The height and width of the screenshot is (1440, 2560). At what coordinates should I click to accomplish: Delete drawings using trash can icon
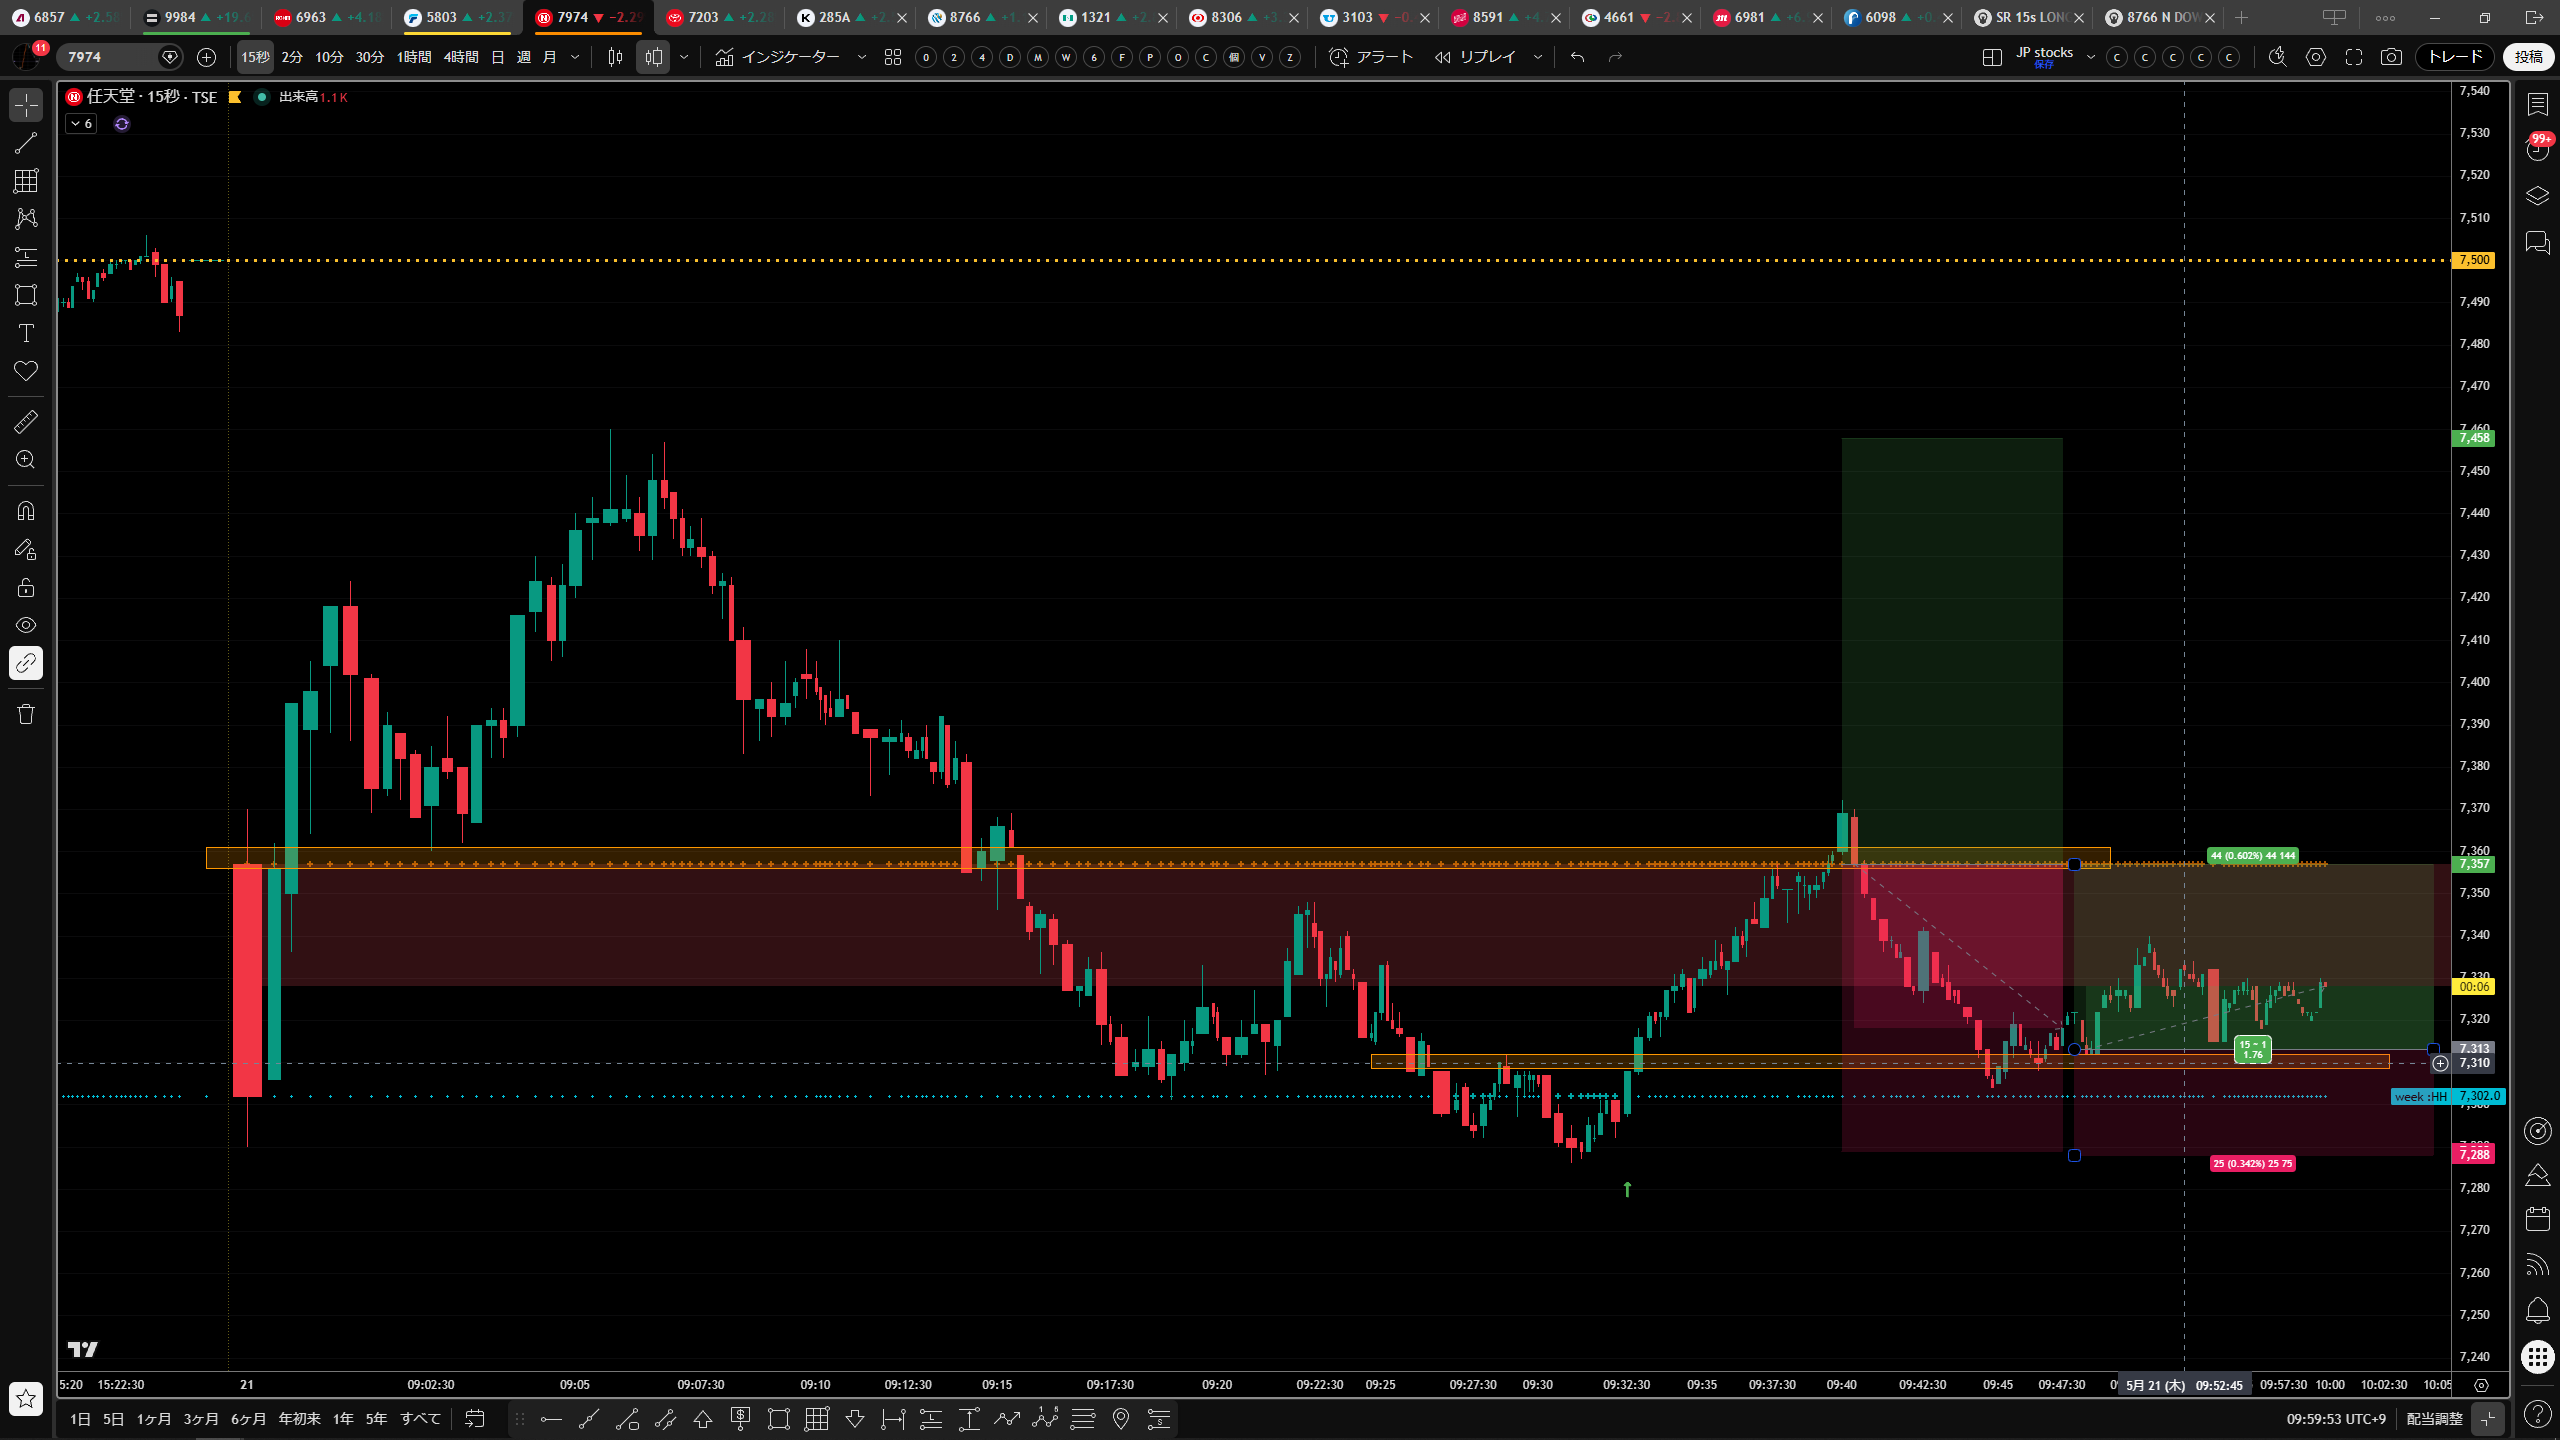[x=26, y=714]
